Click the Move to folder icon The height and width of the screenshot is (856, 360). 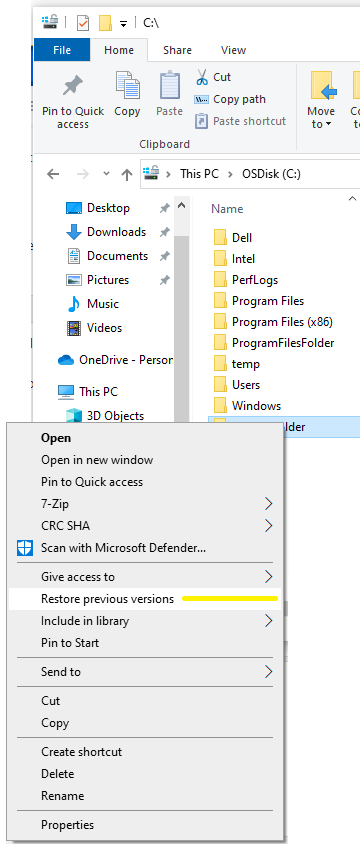pos(322,86)
